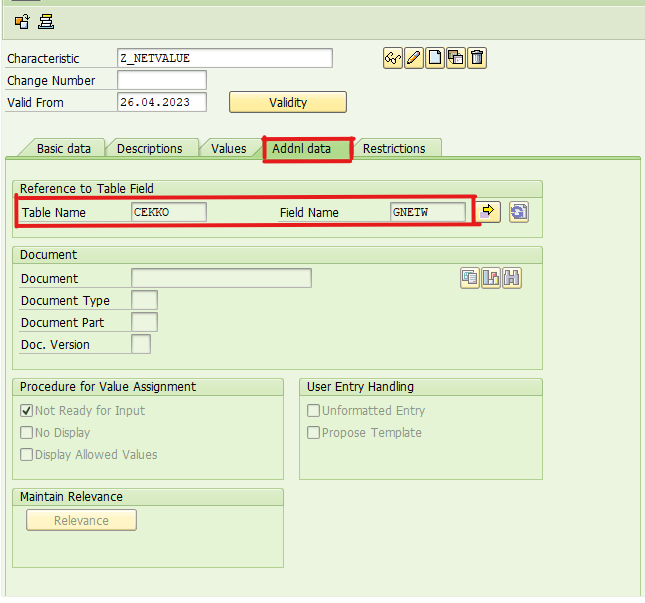Click the Characteristic input field
The height and width of the screenshot is (603, 645).
point(225,58)
